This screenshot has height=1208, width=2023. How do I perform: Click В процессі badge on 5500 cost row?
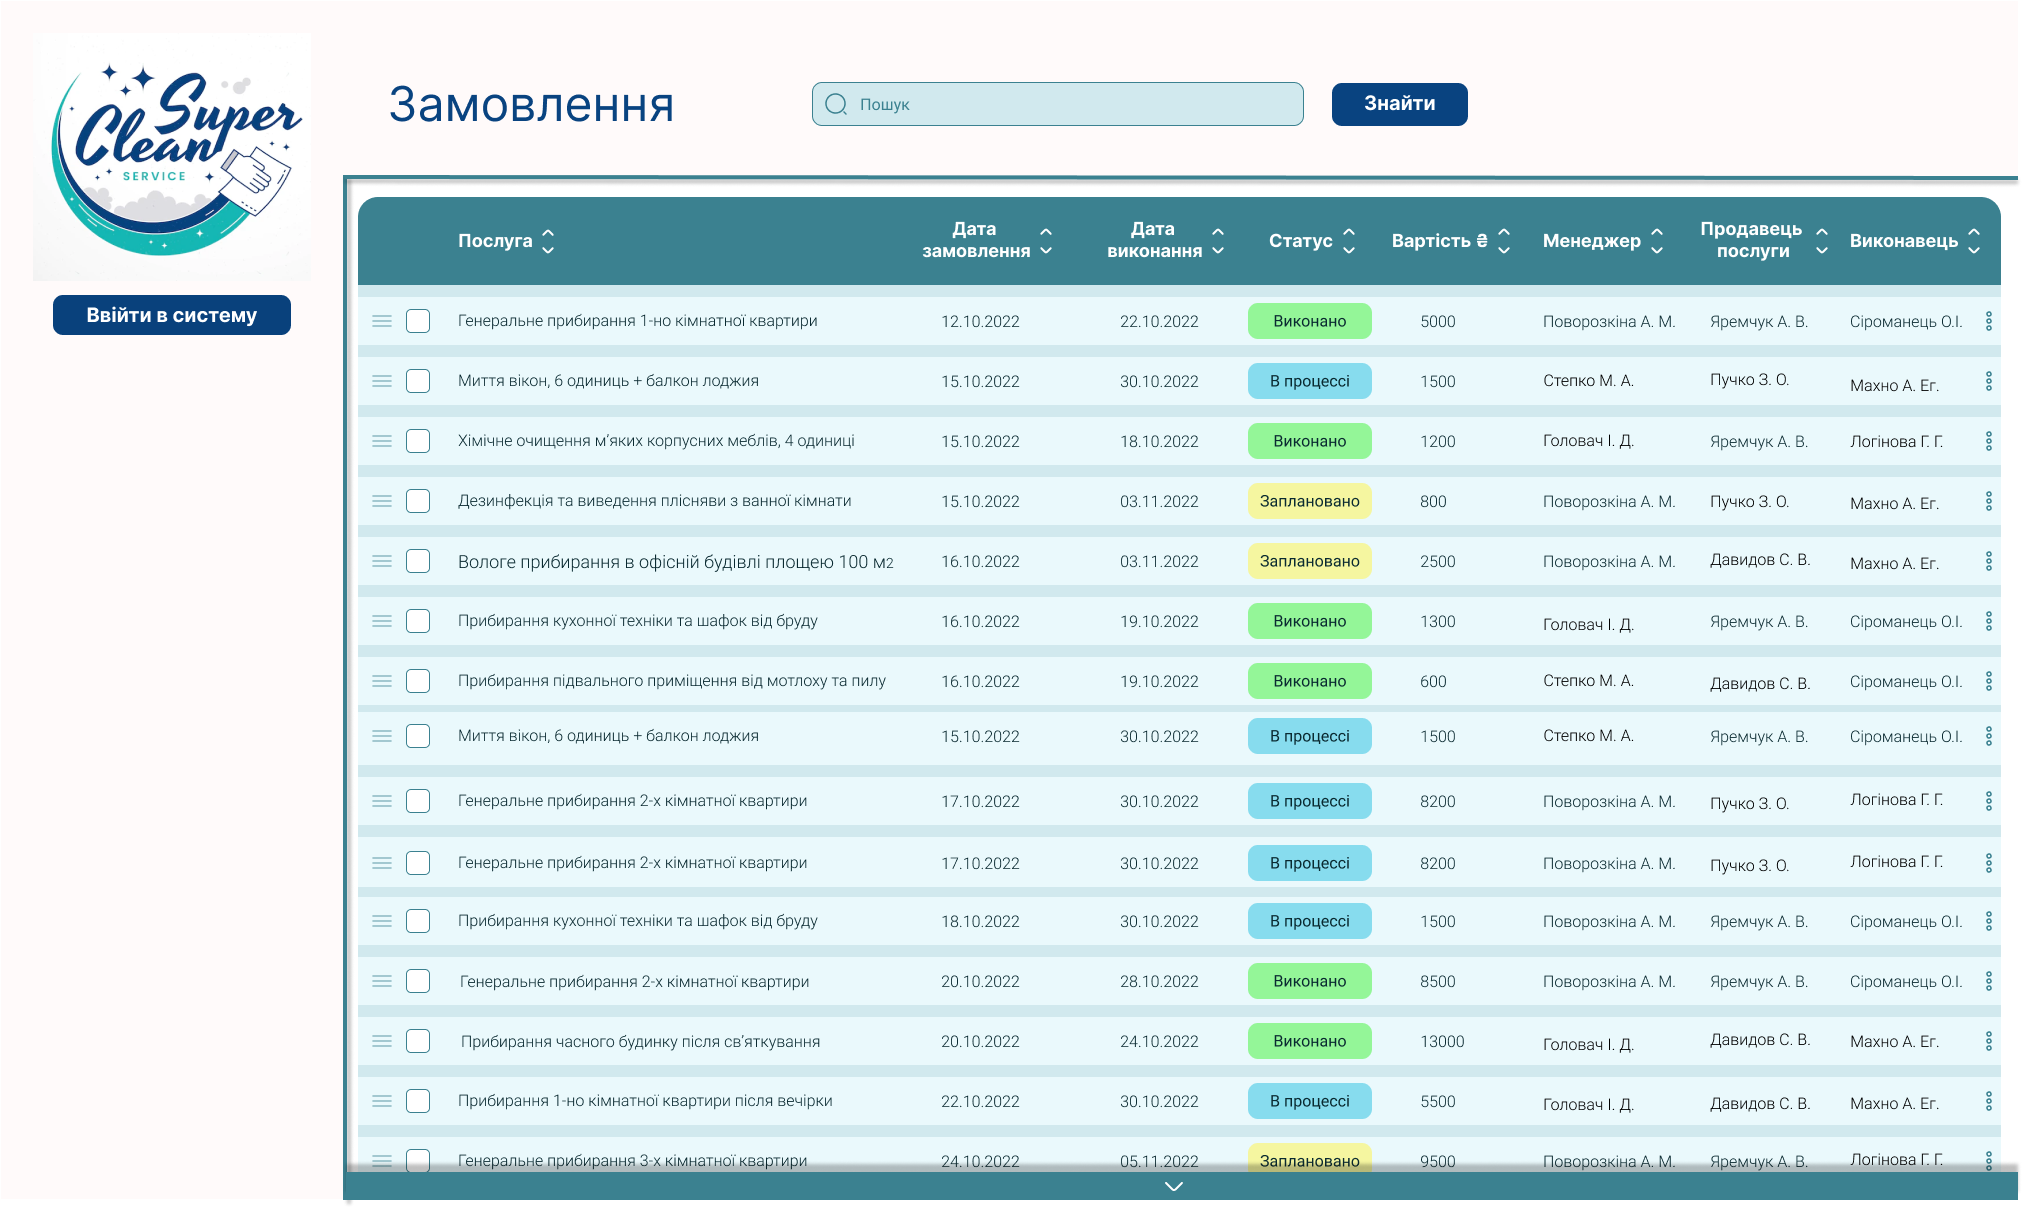pos(1309,1101)
